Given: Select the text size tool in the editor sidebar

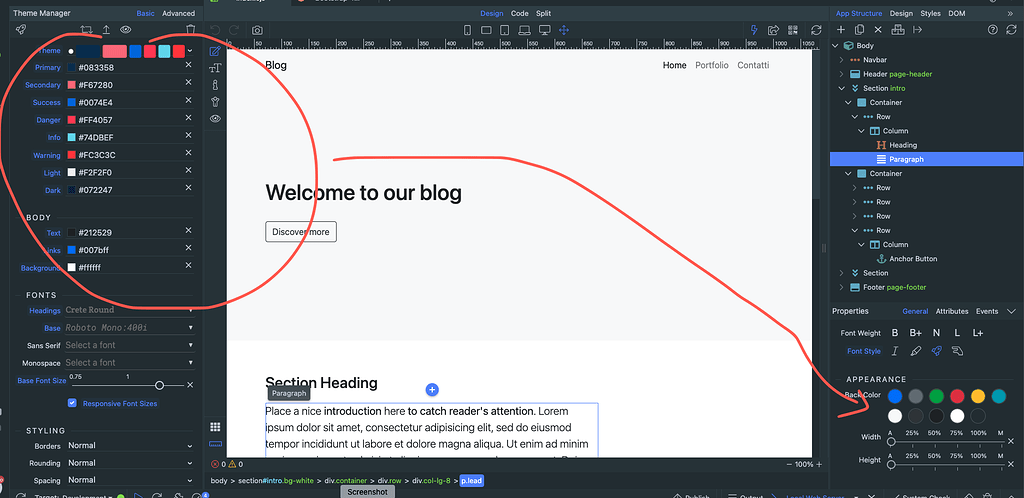Looking at the screenshot, I should click(x=215, y=68).
